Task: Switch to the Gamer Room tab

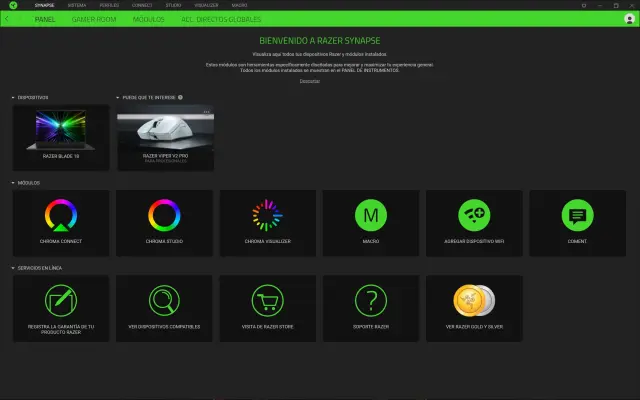Action: 94,19
